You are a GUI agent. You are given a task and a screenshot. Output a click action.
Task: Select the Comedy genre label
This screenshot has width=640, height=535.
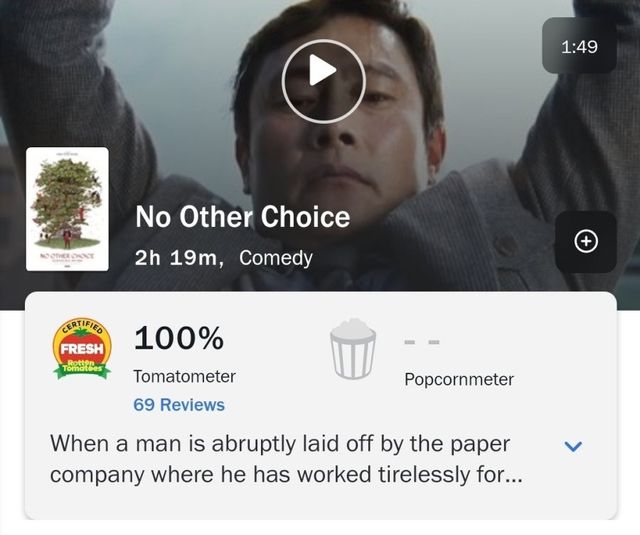coord(276,258)
